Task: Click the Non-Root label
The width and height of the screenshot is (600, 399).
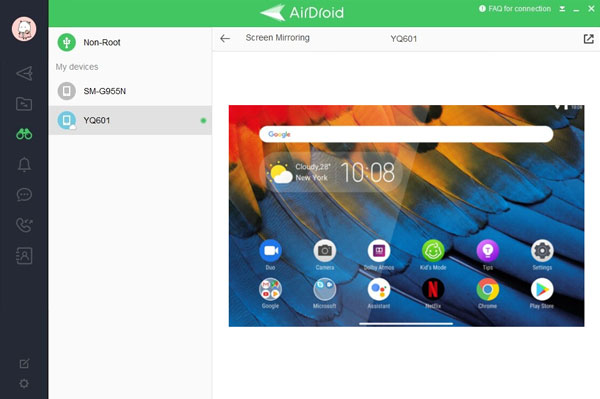Action: pyautogui.click(x=102, y=42)
